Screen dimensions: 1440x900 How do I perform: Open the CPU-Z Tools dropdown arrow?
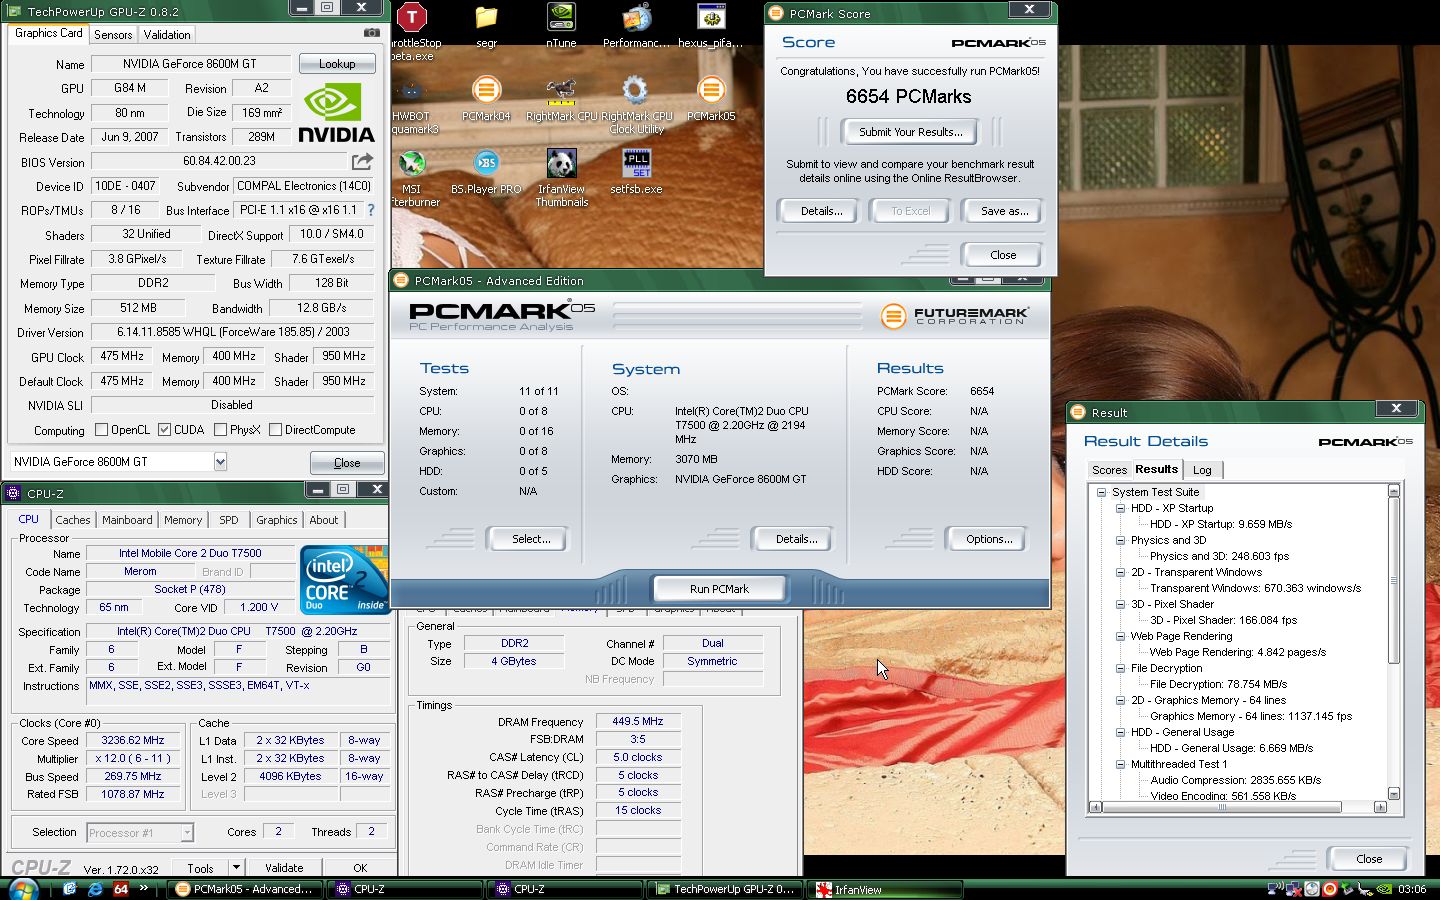(236, 867)
